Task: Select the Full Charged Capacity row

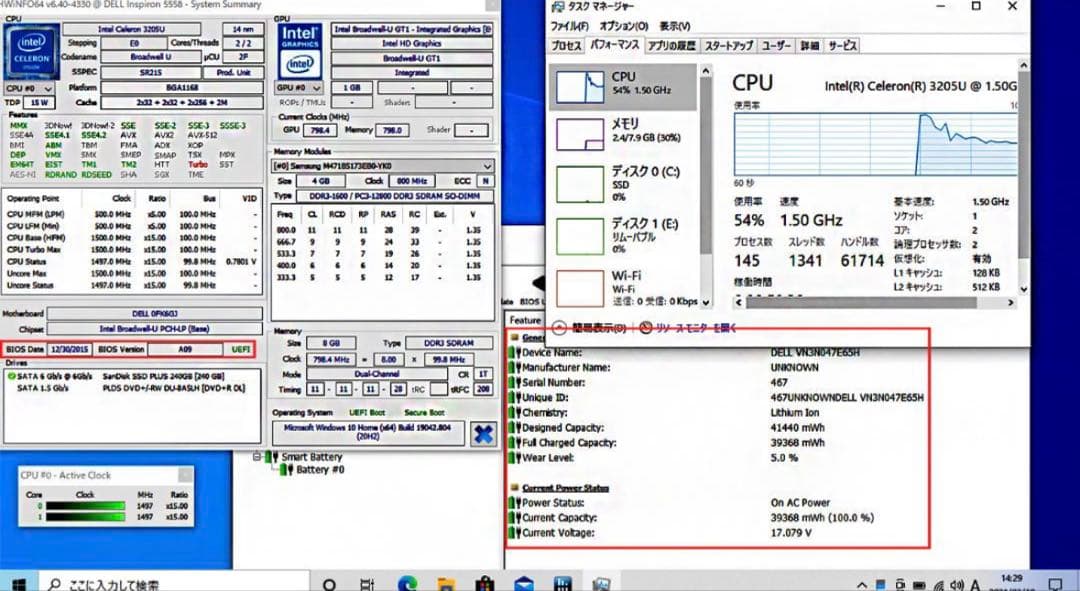Action: 716,443
